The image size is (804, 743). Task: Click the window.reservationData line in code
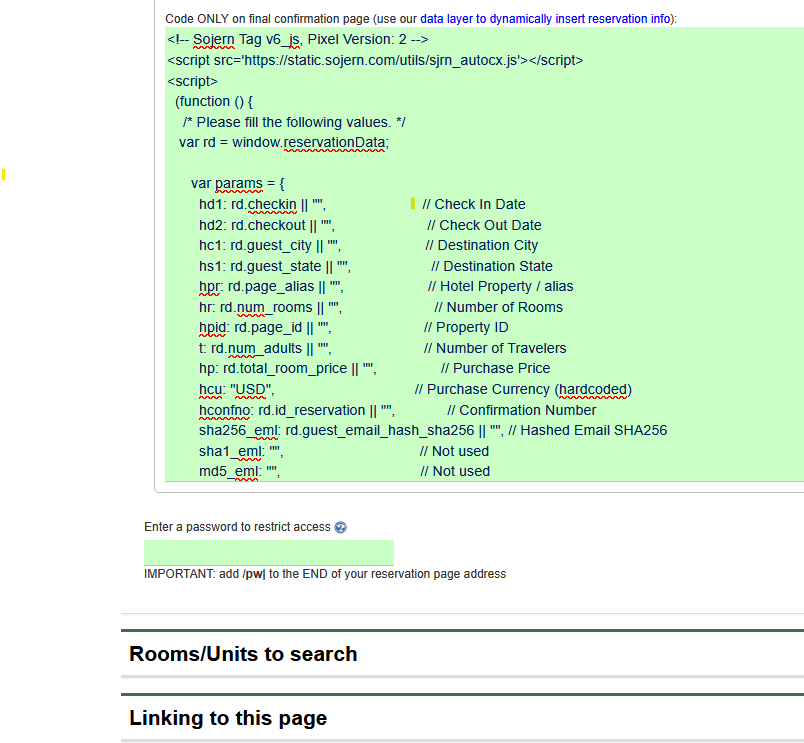tap(283, 142)
